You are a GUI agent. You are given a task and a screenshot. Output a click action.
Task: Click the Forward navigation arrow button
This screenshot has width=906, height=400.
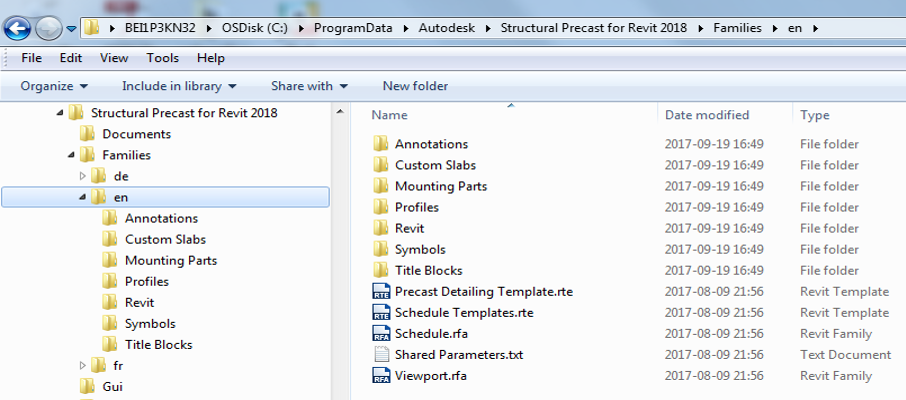[x=48, y=27]
